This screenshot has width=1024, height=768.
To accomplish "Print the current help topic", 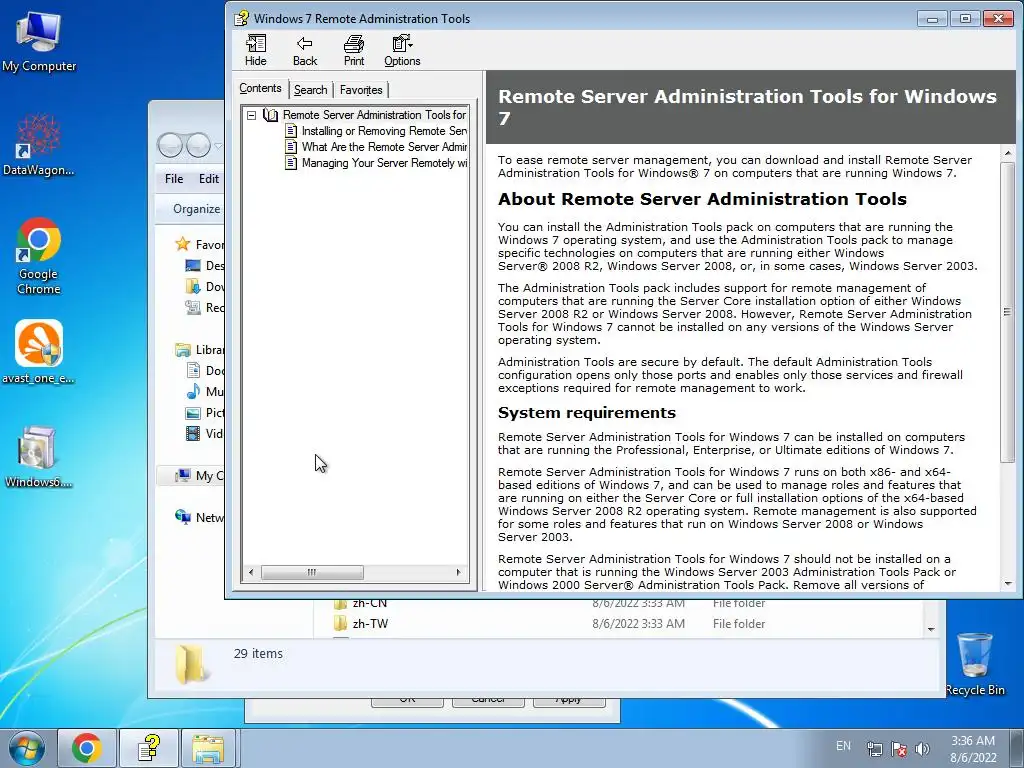I will (353, 50).
